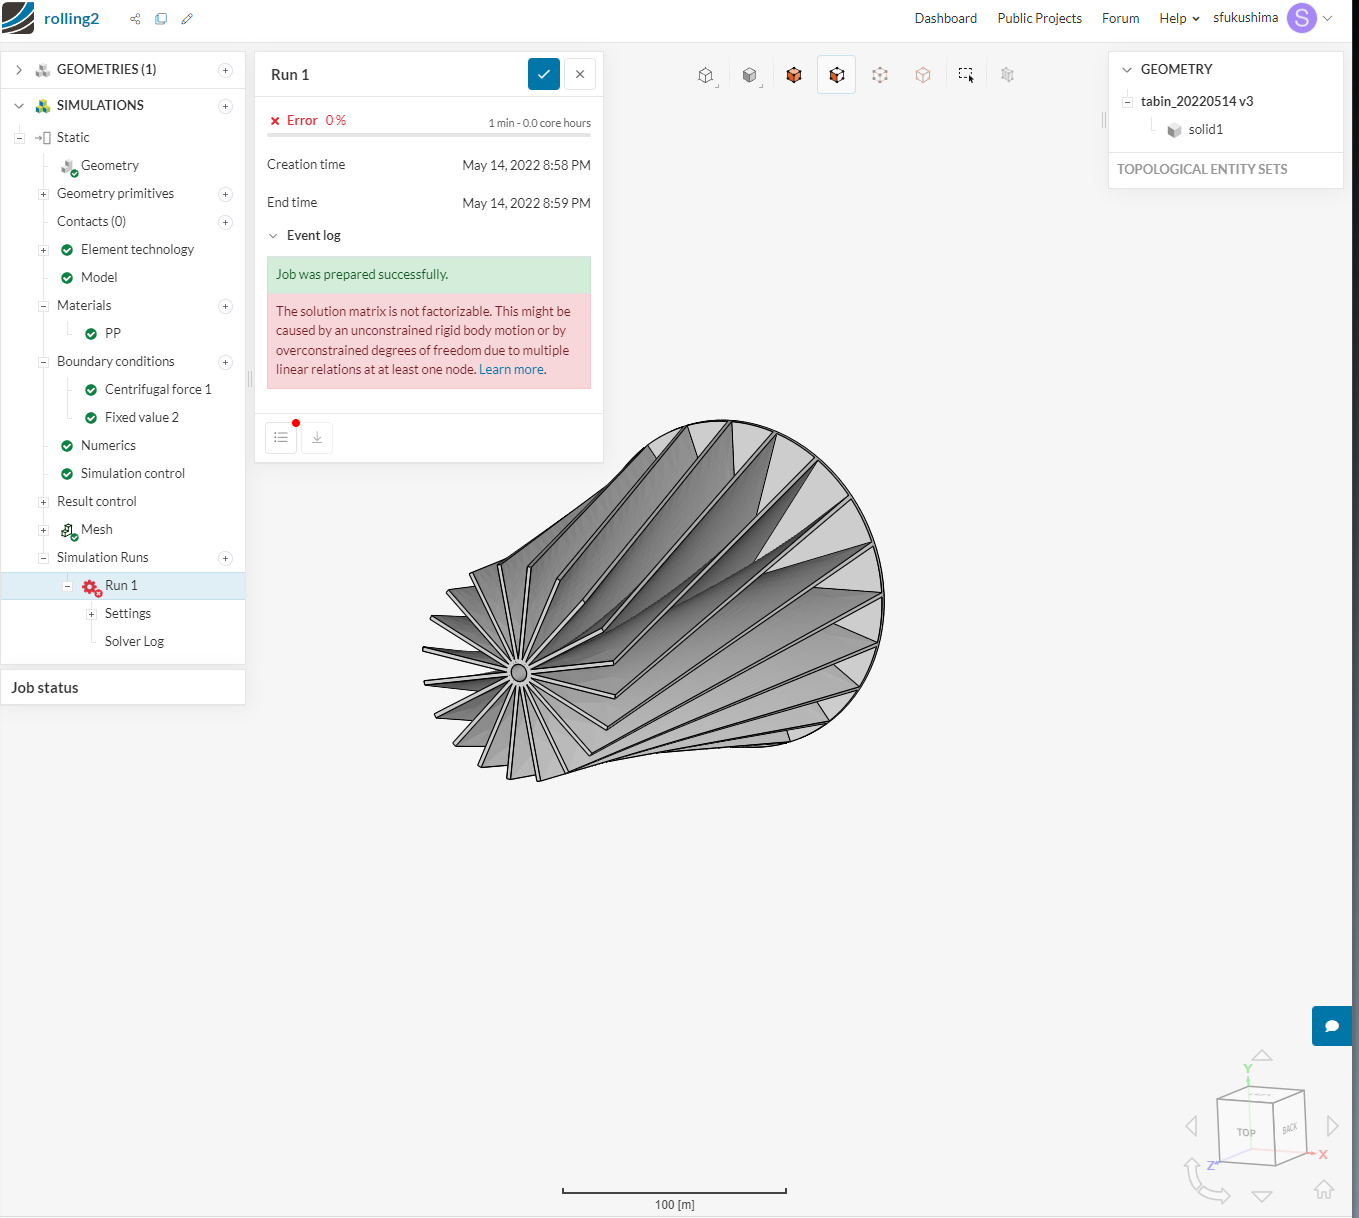Confirm Run 1 with the blue checkmark button
Screen dimensions: 1359x1218
(x=544, y=75)
